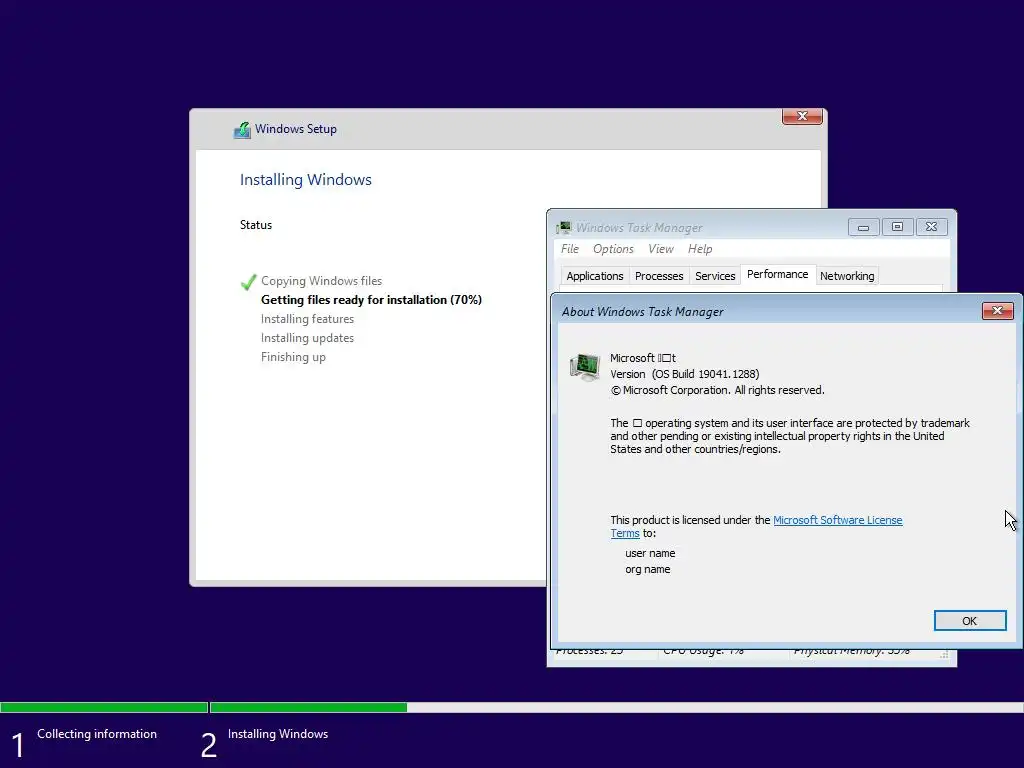This screenshot has width=1024, height=768.
Task: Open the Help menu in Task Manager
Action: (699, 249)
